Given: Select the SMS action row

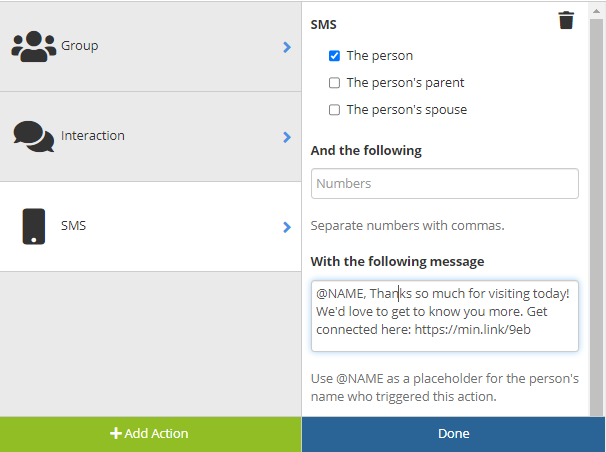Looking at the screenshot, I should click(150, 227).
